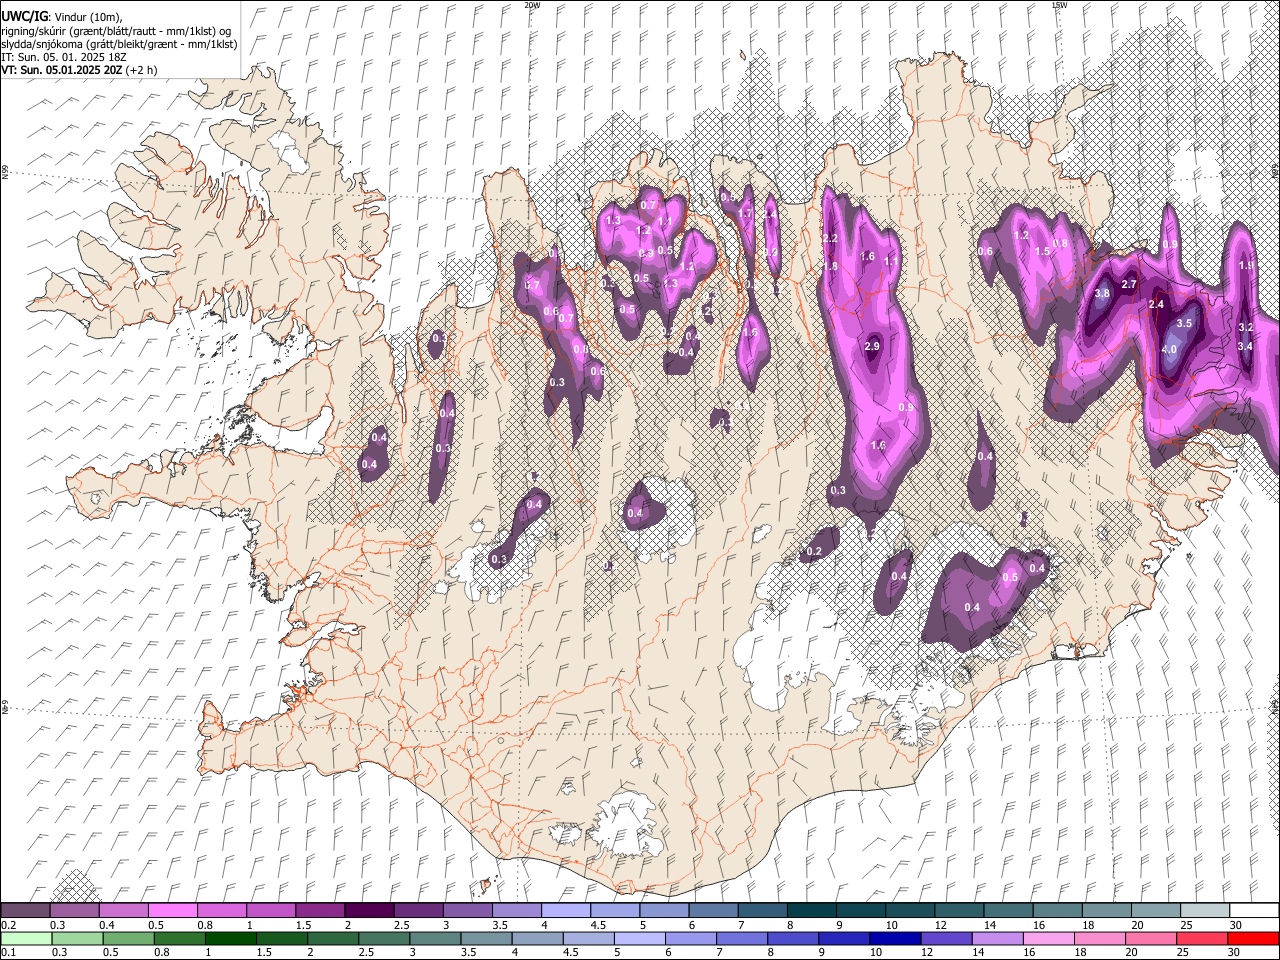This screenshot has height=960, width=1280.
Task: Click the '15W' longitude label
Action: click(1059, 5)
